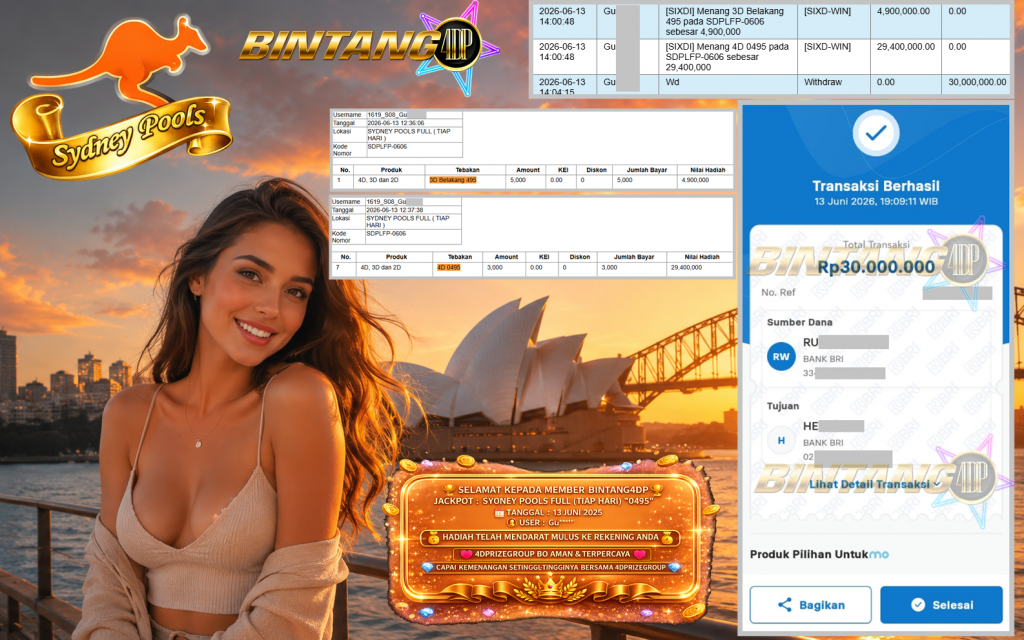This screenshot has height=640, width=1024.
Task: Select the Transaksi Berhasil heading
Action: pyautogui.click(x=876, y=186)
